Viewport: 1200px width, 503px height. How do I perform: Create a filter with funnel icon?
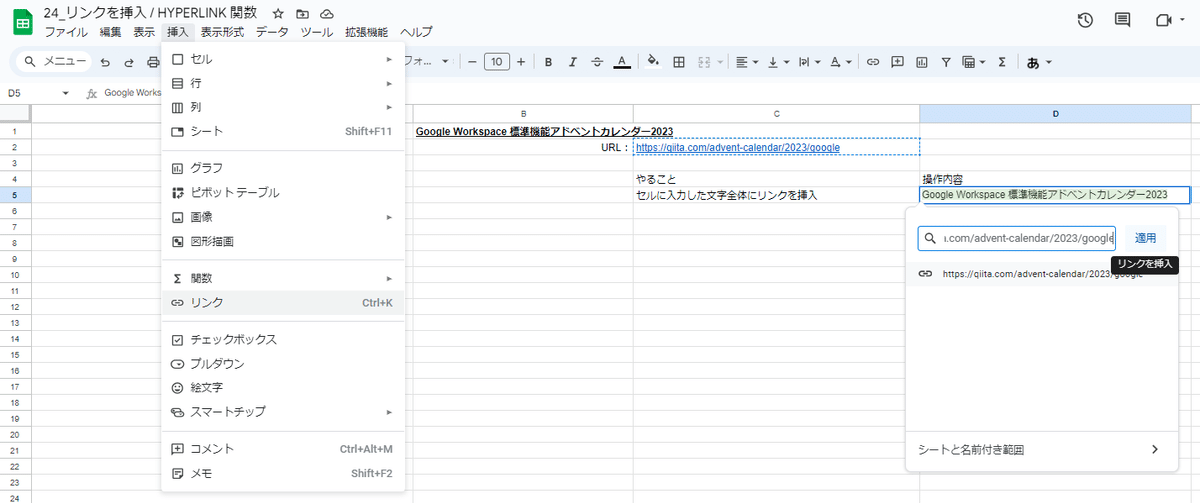945,62
